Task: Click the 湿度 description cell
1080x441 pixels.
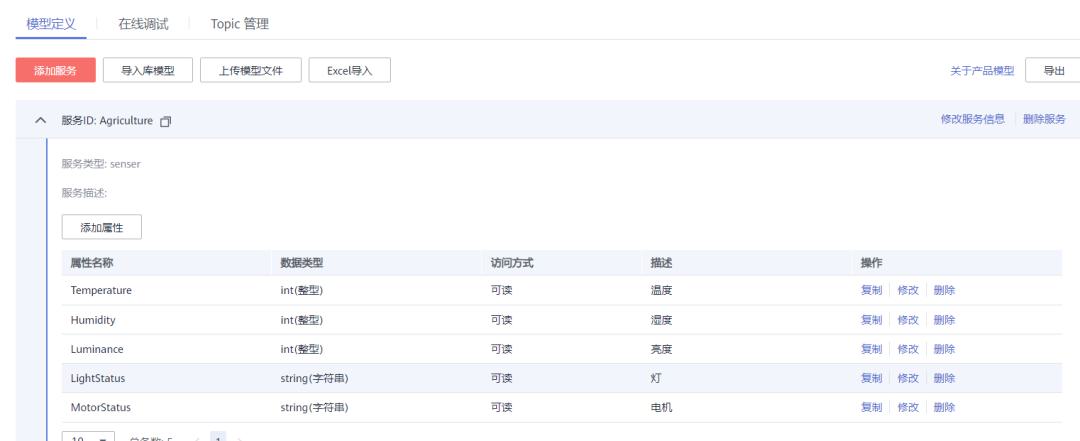Action: click(661, 320)
